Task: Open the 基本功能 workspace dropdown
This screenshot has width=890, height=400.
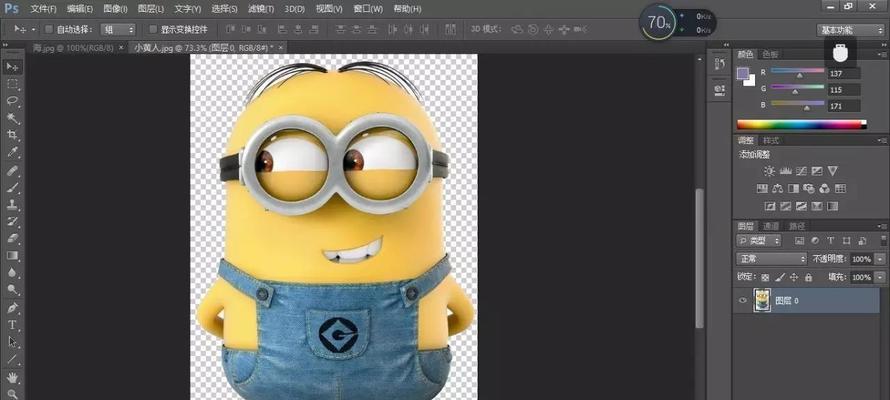Action: pyautogui.click(x=850, y=30)
